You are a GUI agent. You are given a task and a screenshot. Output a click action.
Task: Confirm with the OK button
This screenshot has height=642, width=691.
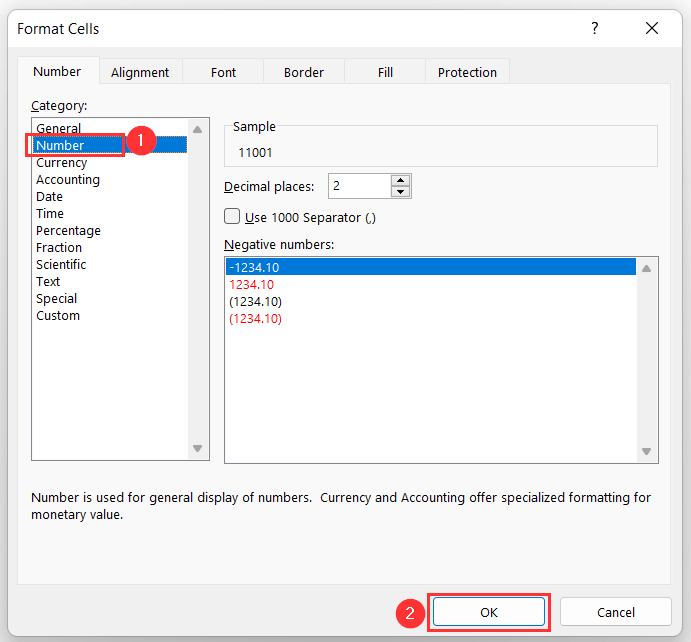(489, 612)
